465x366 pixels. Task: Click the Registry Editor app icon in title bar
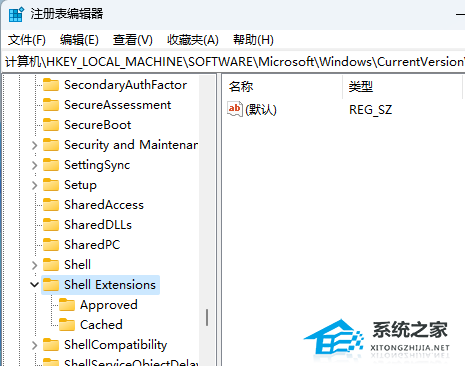[16, 15]
